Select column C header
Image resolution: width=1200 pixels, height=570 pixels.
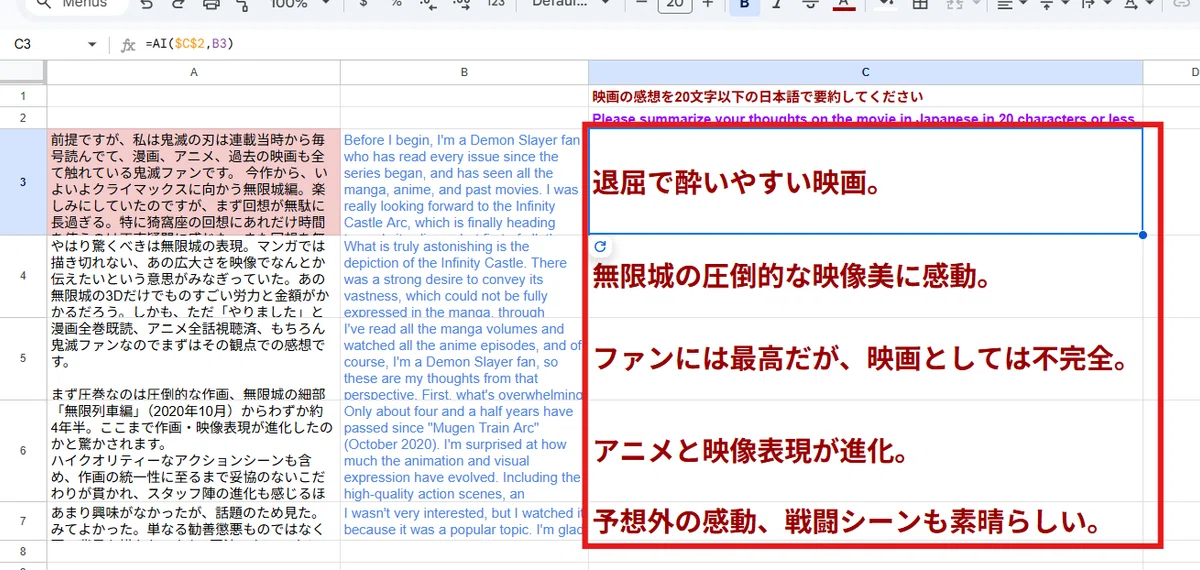(x=865, y=72)
